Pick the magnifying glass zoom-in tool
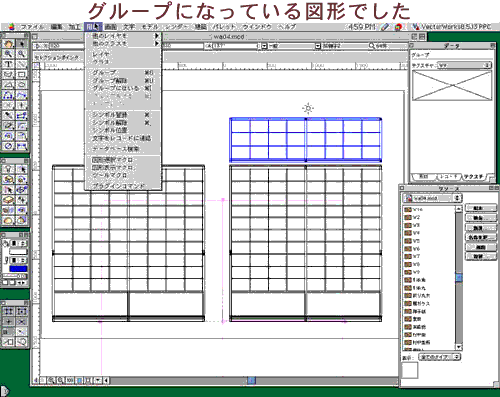 click(8, 54)
